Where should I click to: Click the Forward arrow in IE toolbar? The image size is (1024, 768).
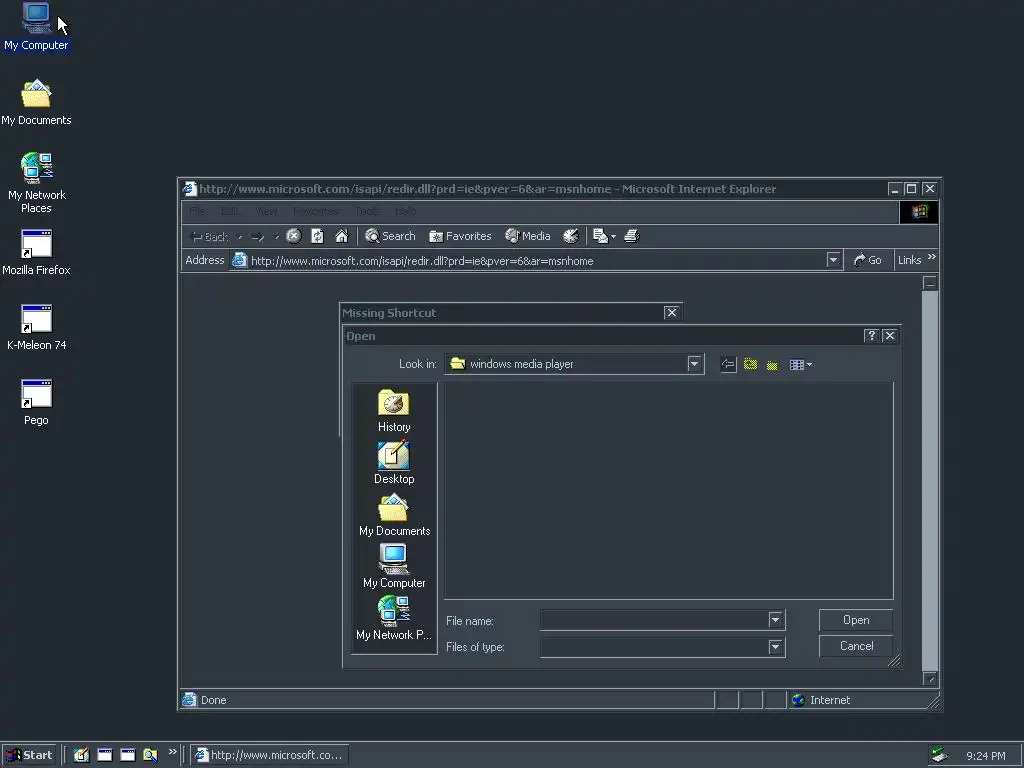pyautogui.click(x=257, y=236)
